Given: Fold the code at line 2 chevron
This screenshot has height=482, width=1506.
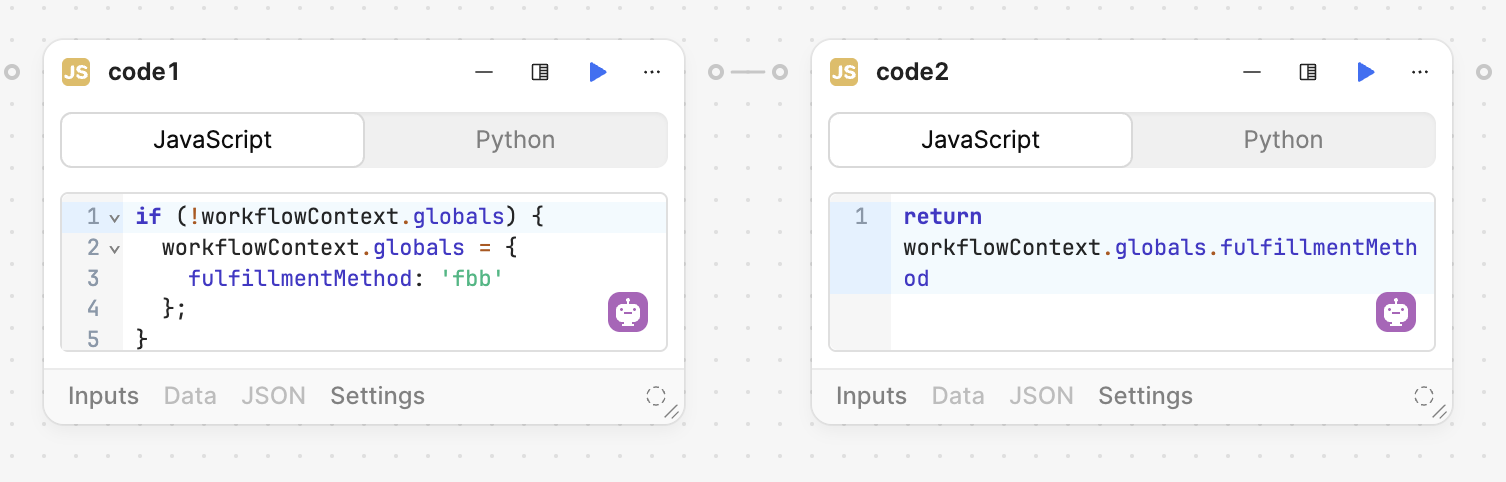Looking at the screenshot, I should click(115, 248).
